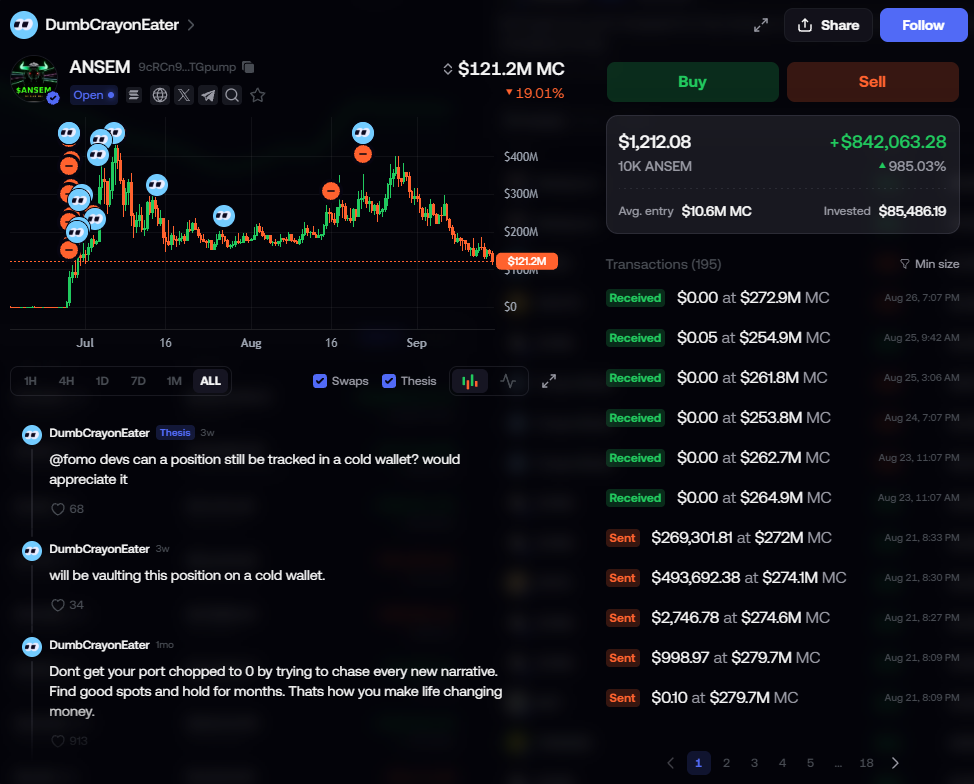Open the ANSEM X (Twitter) link
Viewport: 974px width, 784px height.
pos(184,95)
